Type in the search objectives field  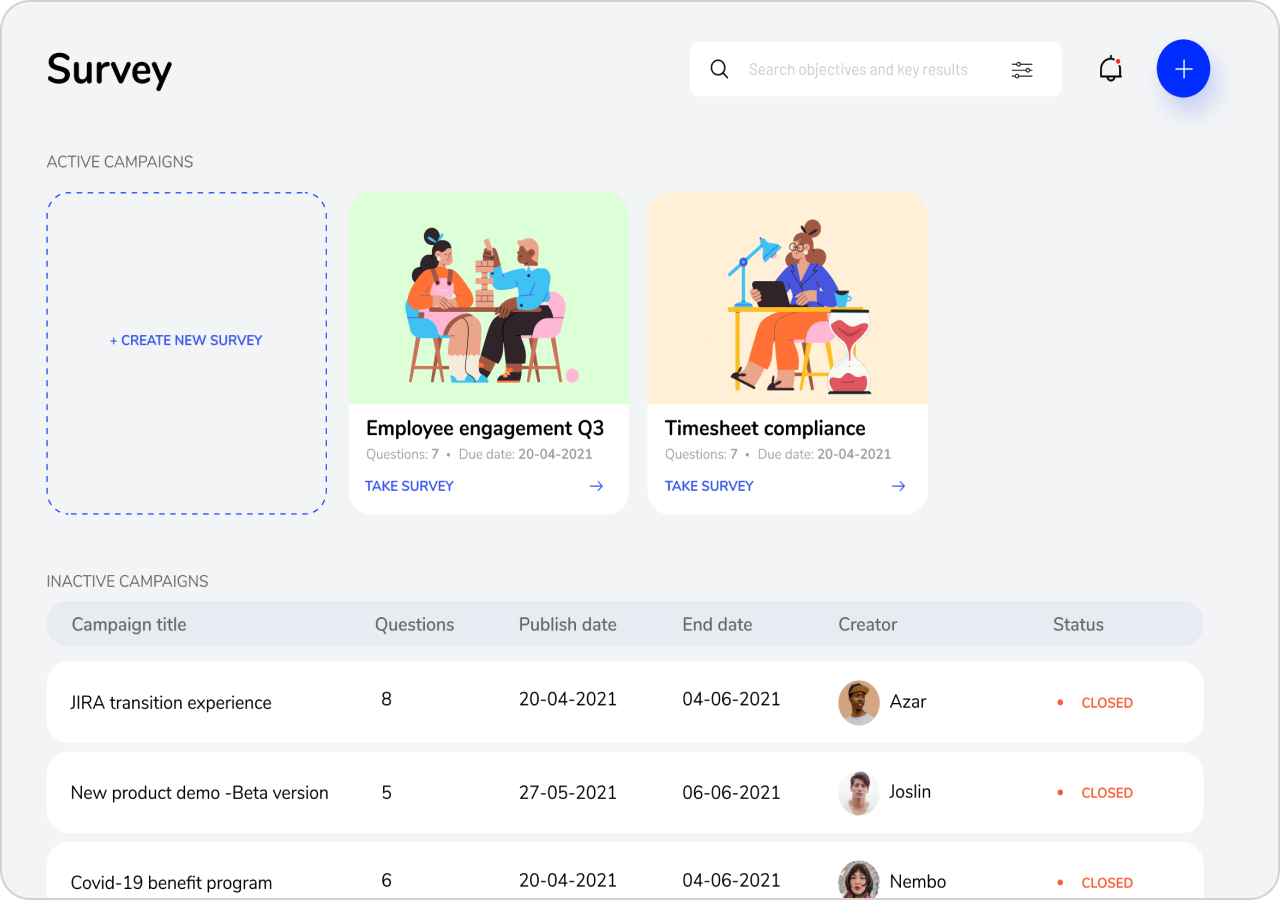coord(858,70)
